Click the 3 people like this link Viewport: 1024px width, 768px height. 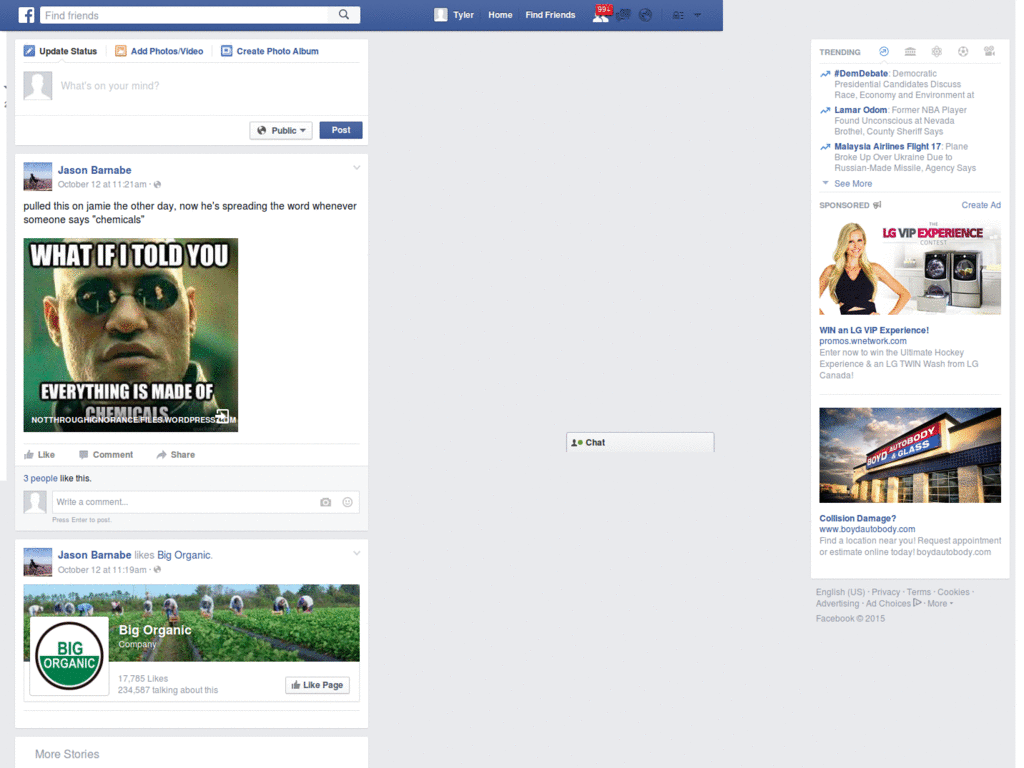click(x=40, y=478)
